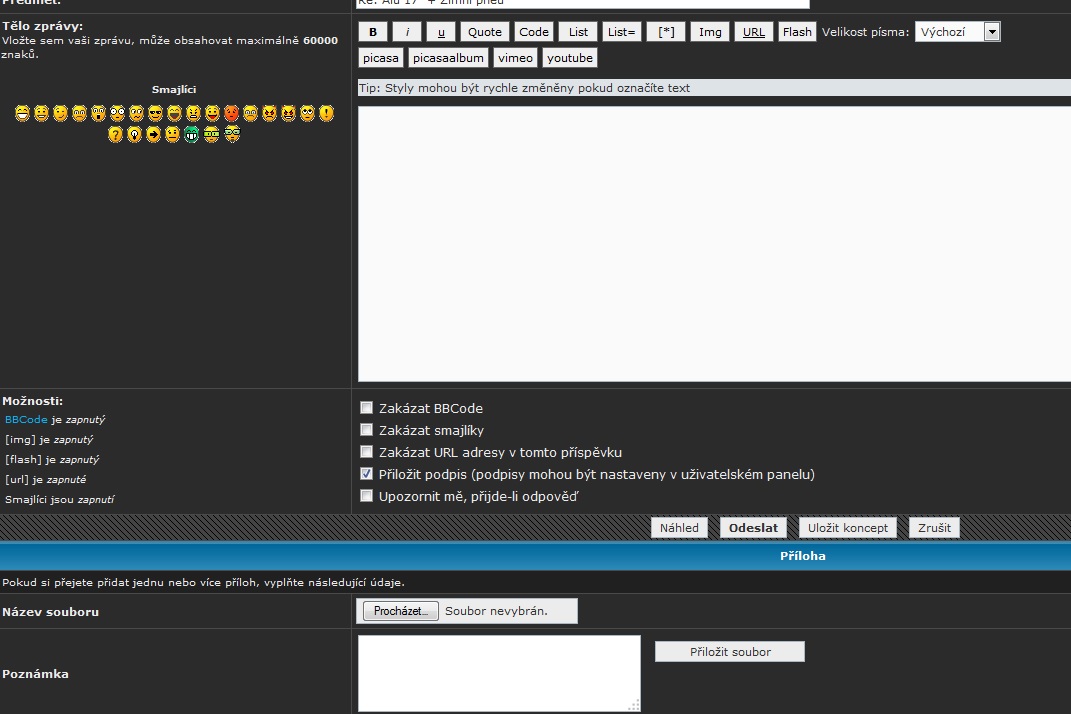This screenshot has height=714, width=1071.
Task: Follow the BBCode link under Možnosti
Action: point(26,420)
